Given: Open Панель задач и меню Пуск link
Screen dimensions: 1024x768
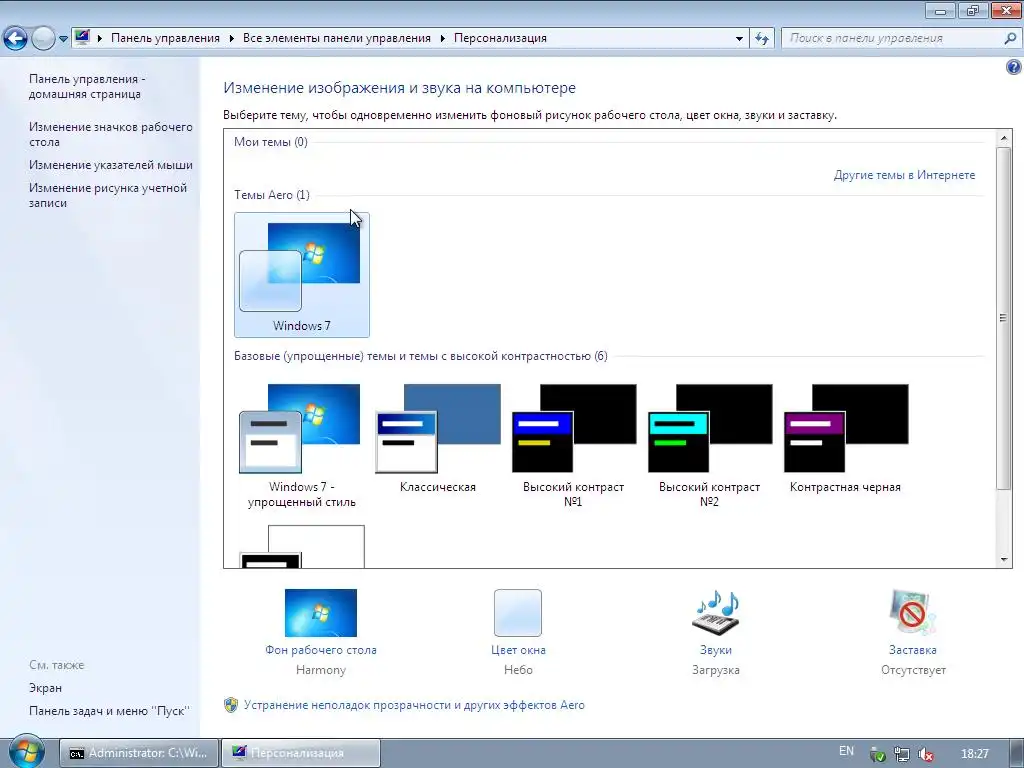Looking at the screenshot, I should [109, 711].
